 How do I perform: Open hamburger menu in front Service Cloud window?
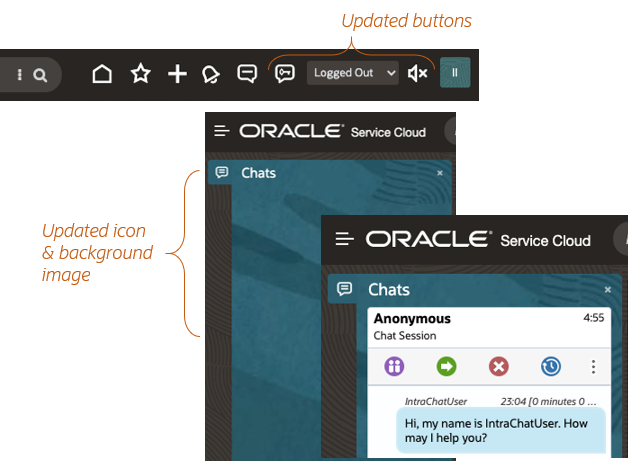click(x=344, y=239)
